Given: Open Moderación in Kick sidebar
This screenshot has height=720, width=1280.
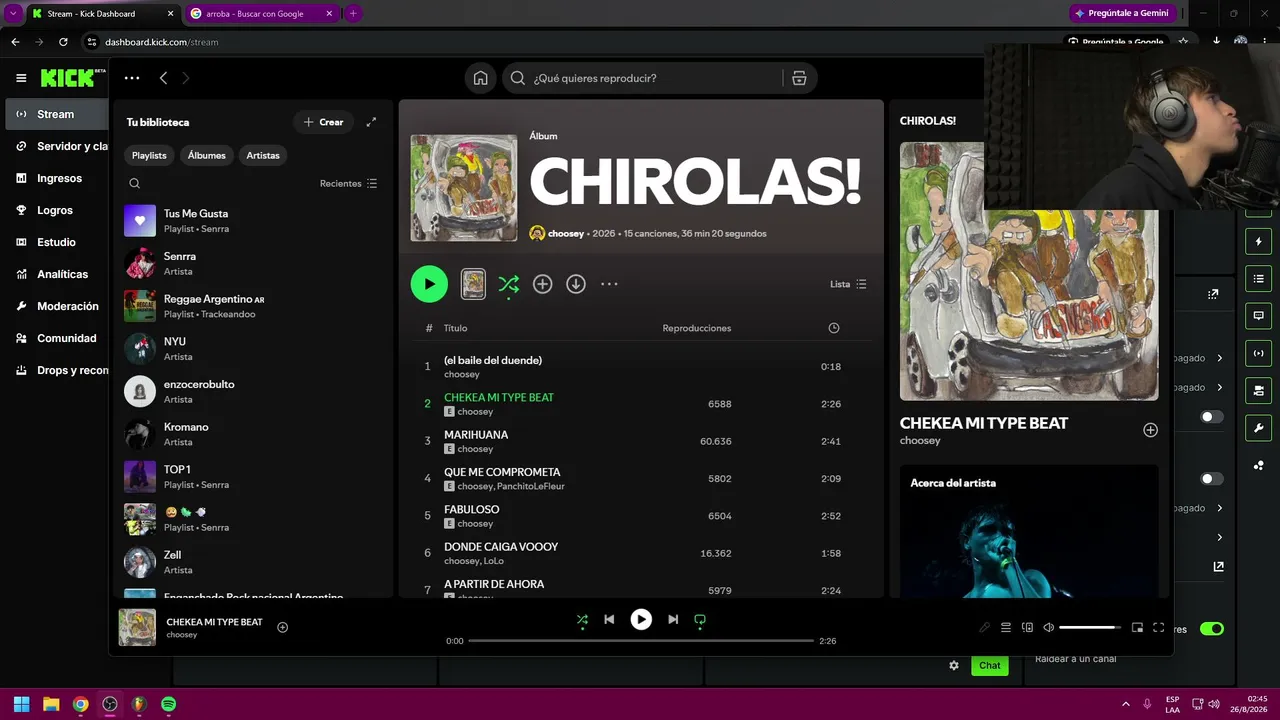Looking at the screenshot, I should click(57, 306).
